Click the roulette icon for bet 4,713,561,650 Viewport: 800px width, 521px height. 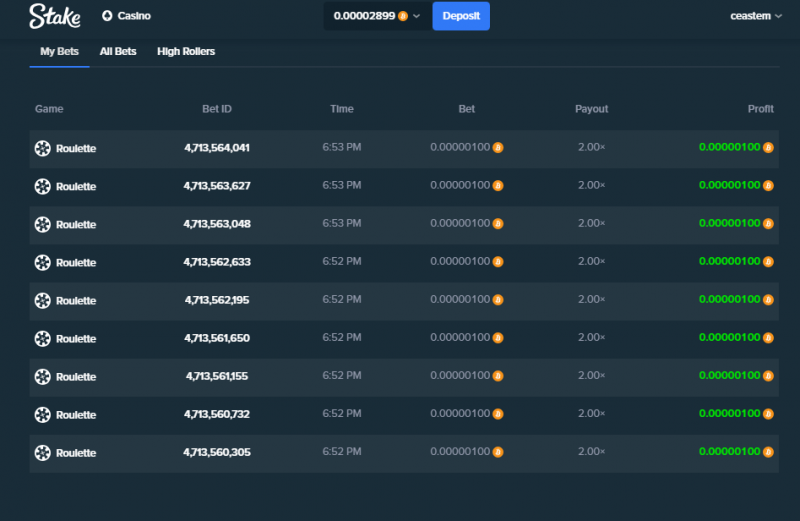[42, 338]
